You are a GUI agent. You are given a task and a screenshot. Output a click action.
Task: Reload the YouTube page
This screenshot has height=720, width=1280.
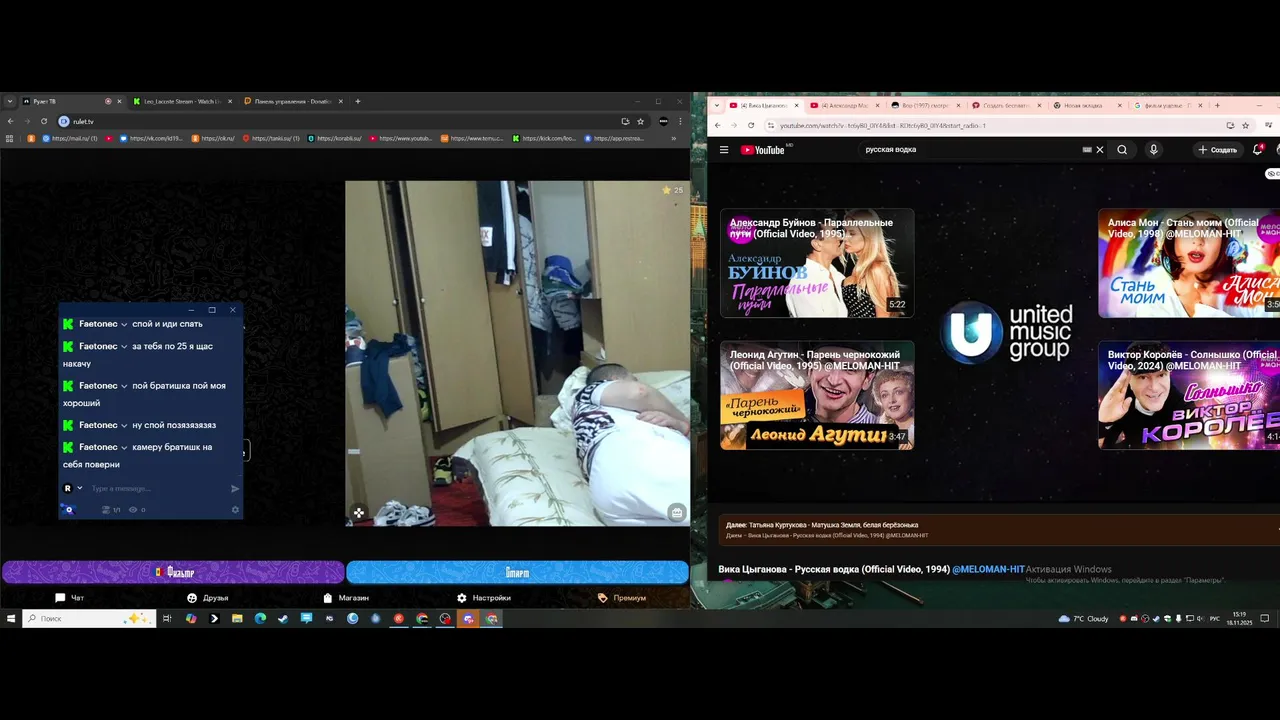pos(749,125)
